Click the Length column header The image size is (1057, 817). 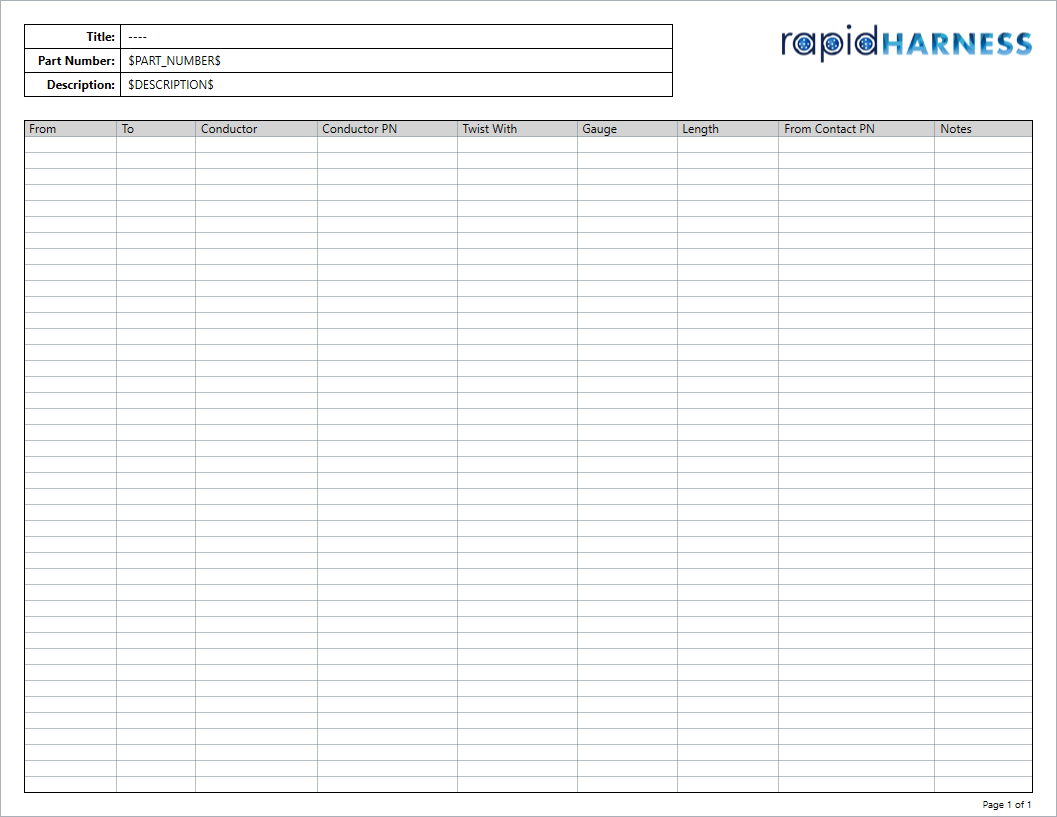(727, 129)
